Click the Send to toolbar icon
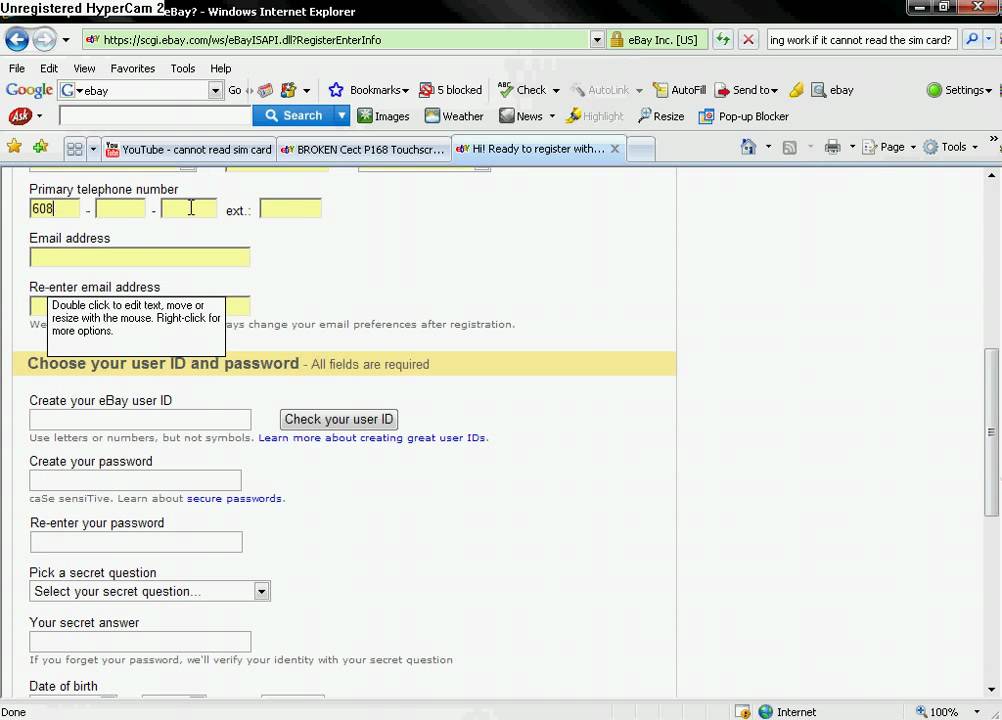 [x=722, y=90]
